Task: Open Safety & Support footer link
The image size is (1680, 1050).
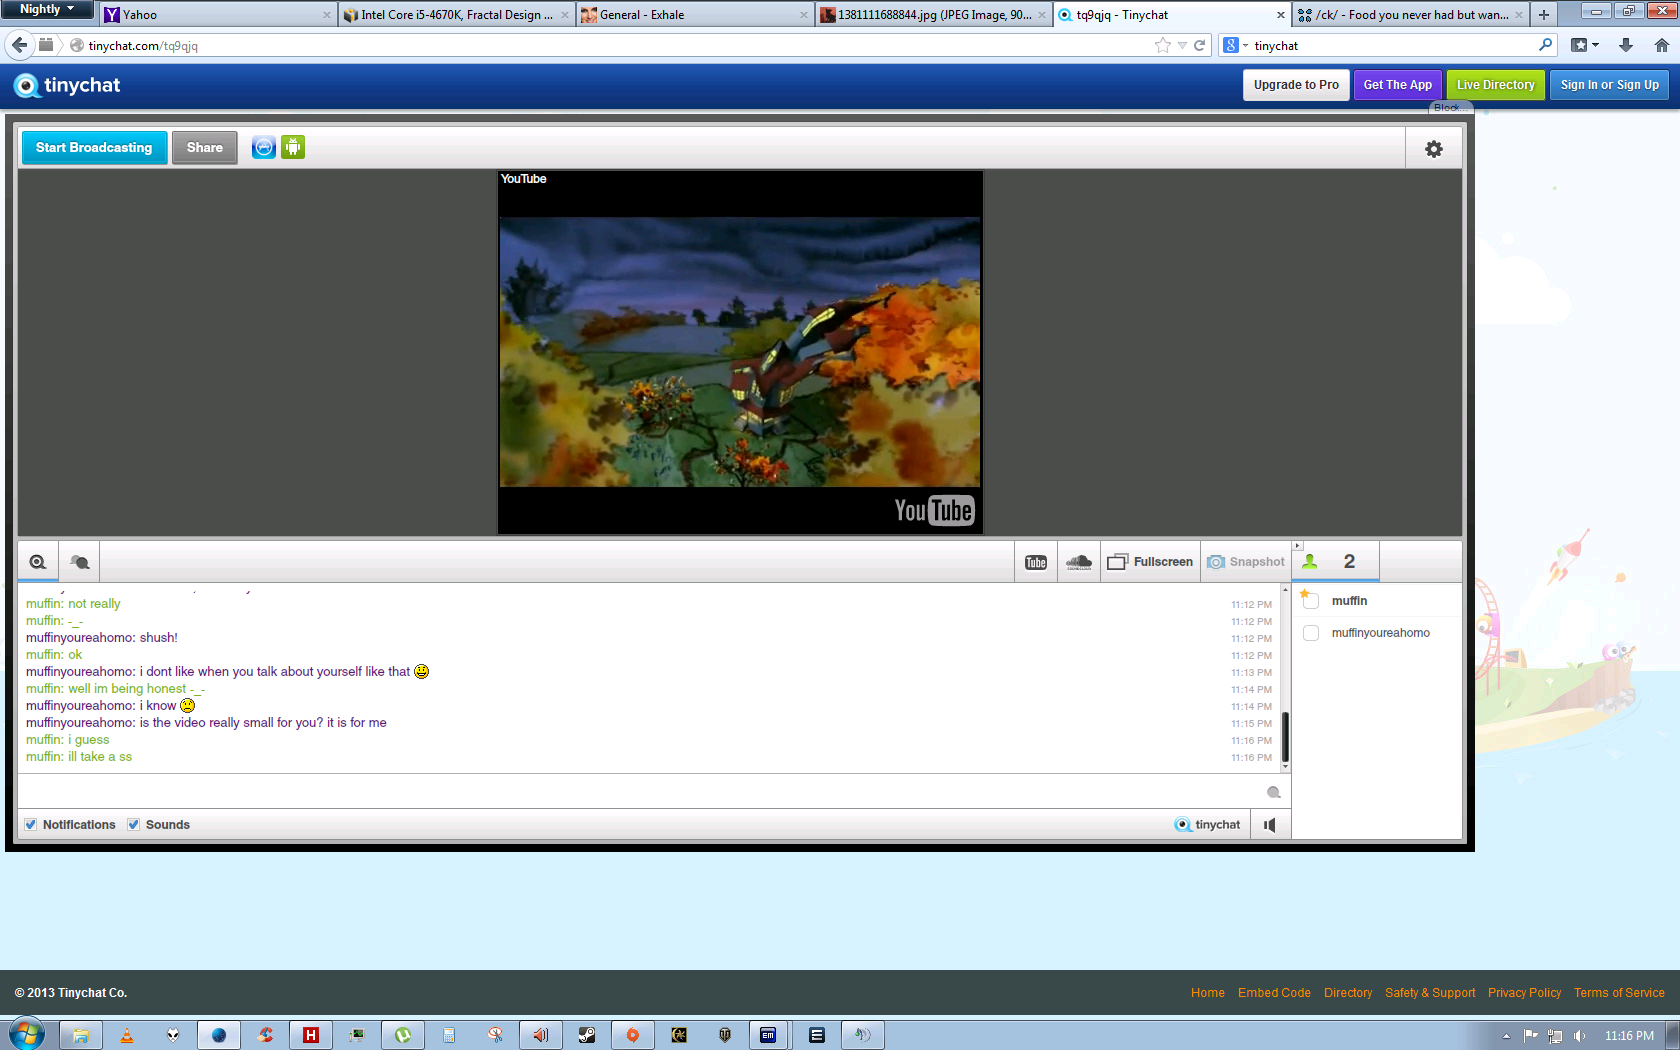Action: (x=1430, y=993)
